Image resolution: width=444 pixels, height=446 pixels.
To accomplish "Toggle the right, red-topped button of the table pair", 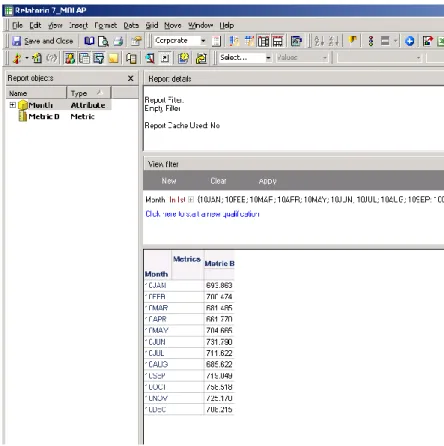I will click(278, 41).
